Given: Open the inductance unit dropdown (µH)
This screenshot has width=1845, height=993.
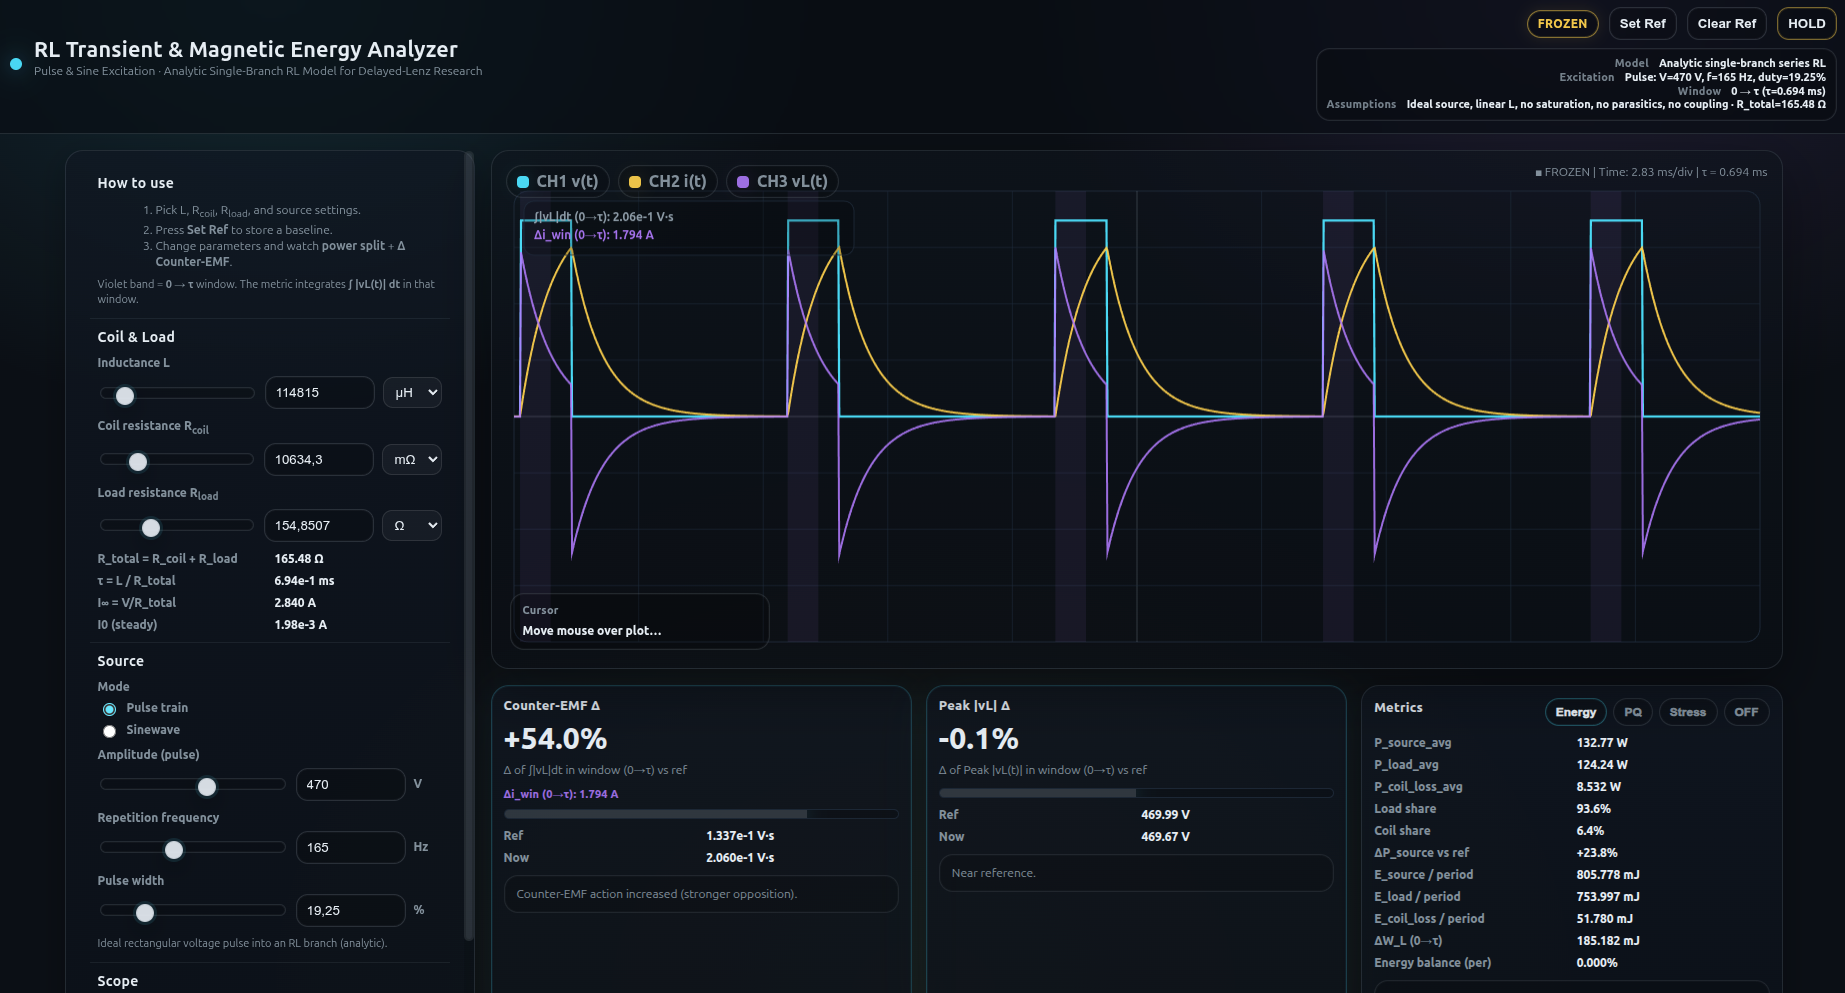Looking at the screenshot, I should (x=412, y=393).
